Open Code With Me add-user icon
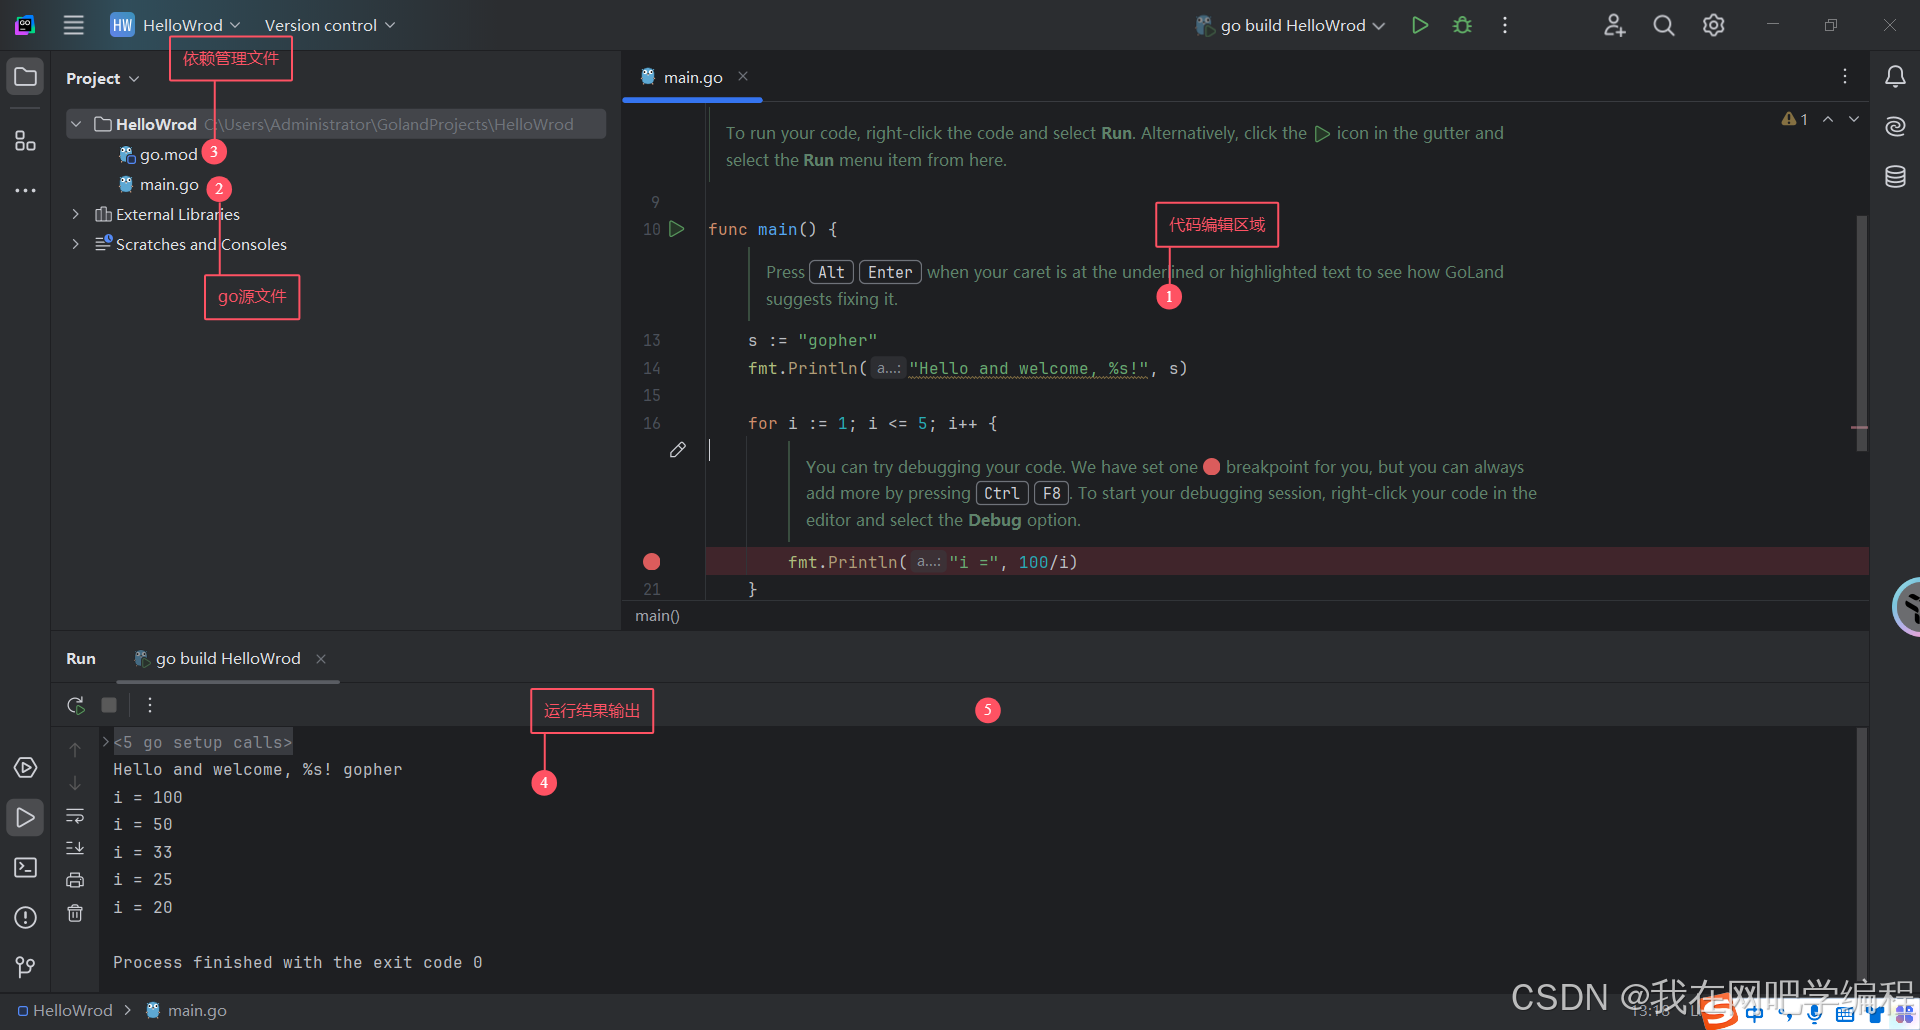 click(1614, 25)
